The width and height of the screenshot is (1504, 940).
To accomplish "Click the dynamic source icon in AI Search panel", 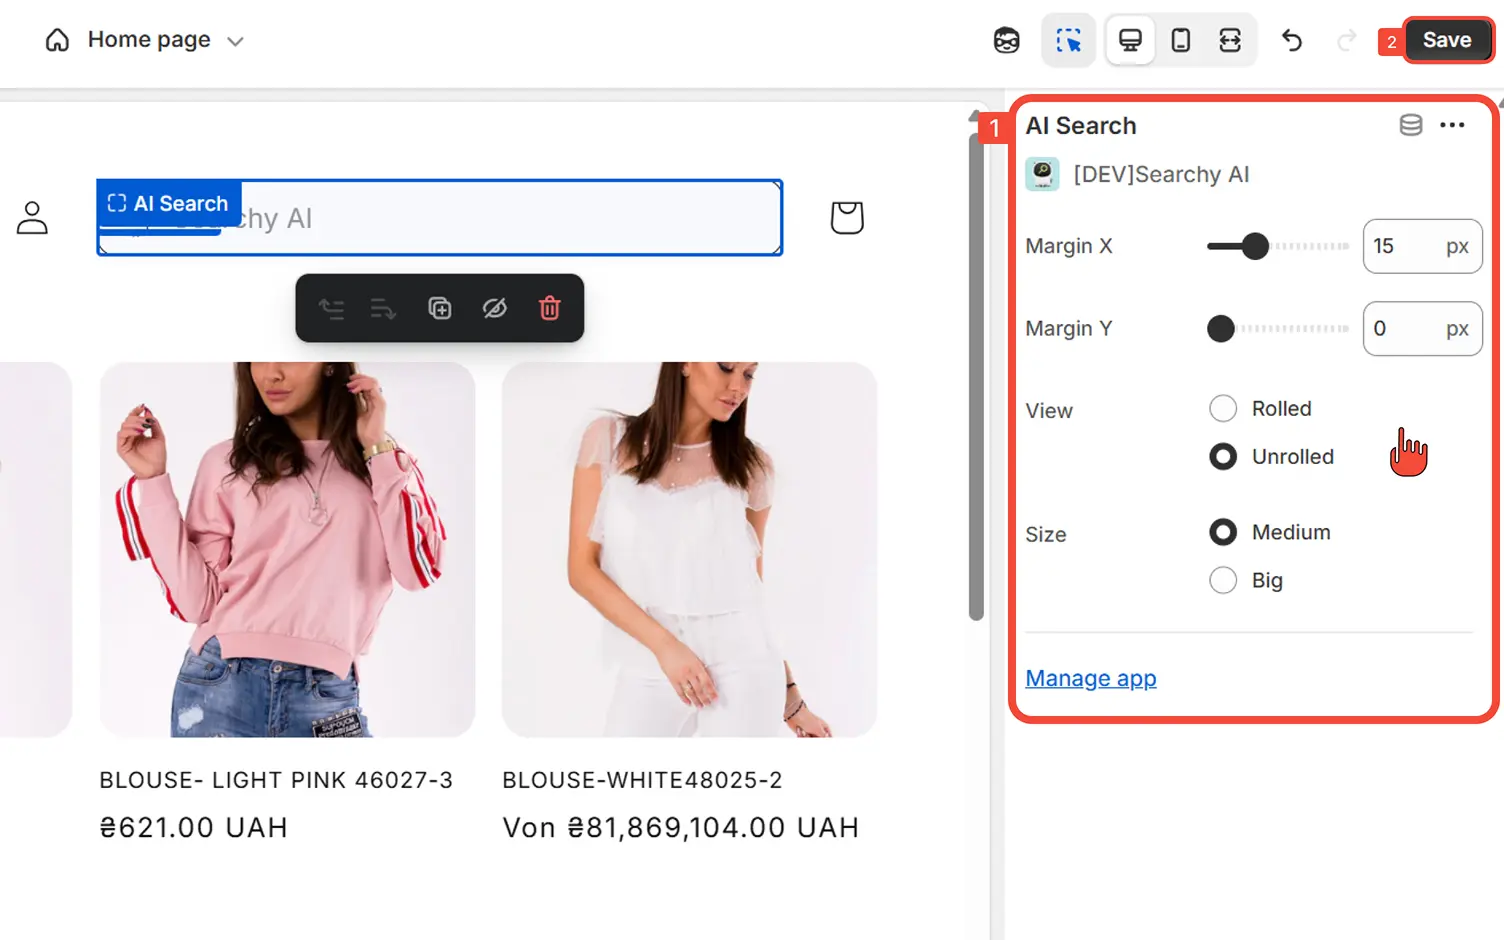I will 1410,124.
